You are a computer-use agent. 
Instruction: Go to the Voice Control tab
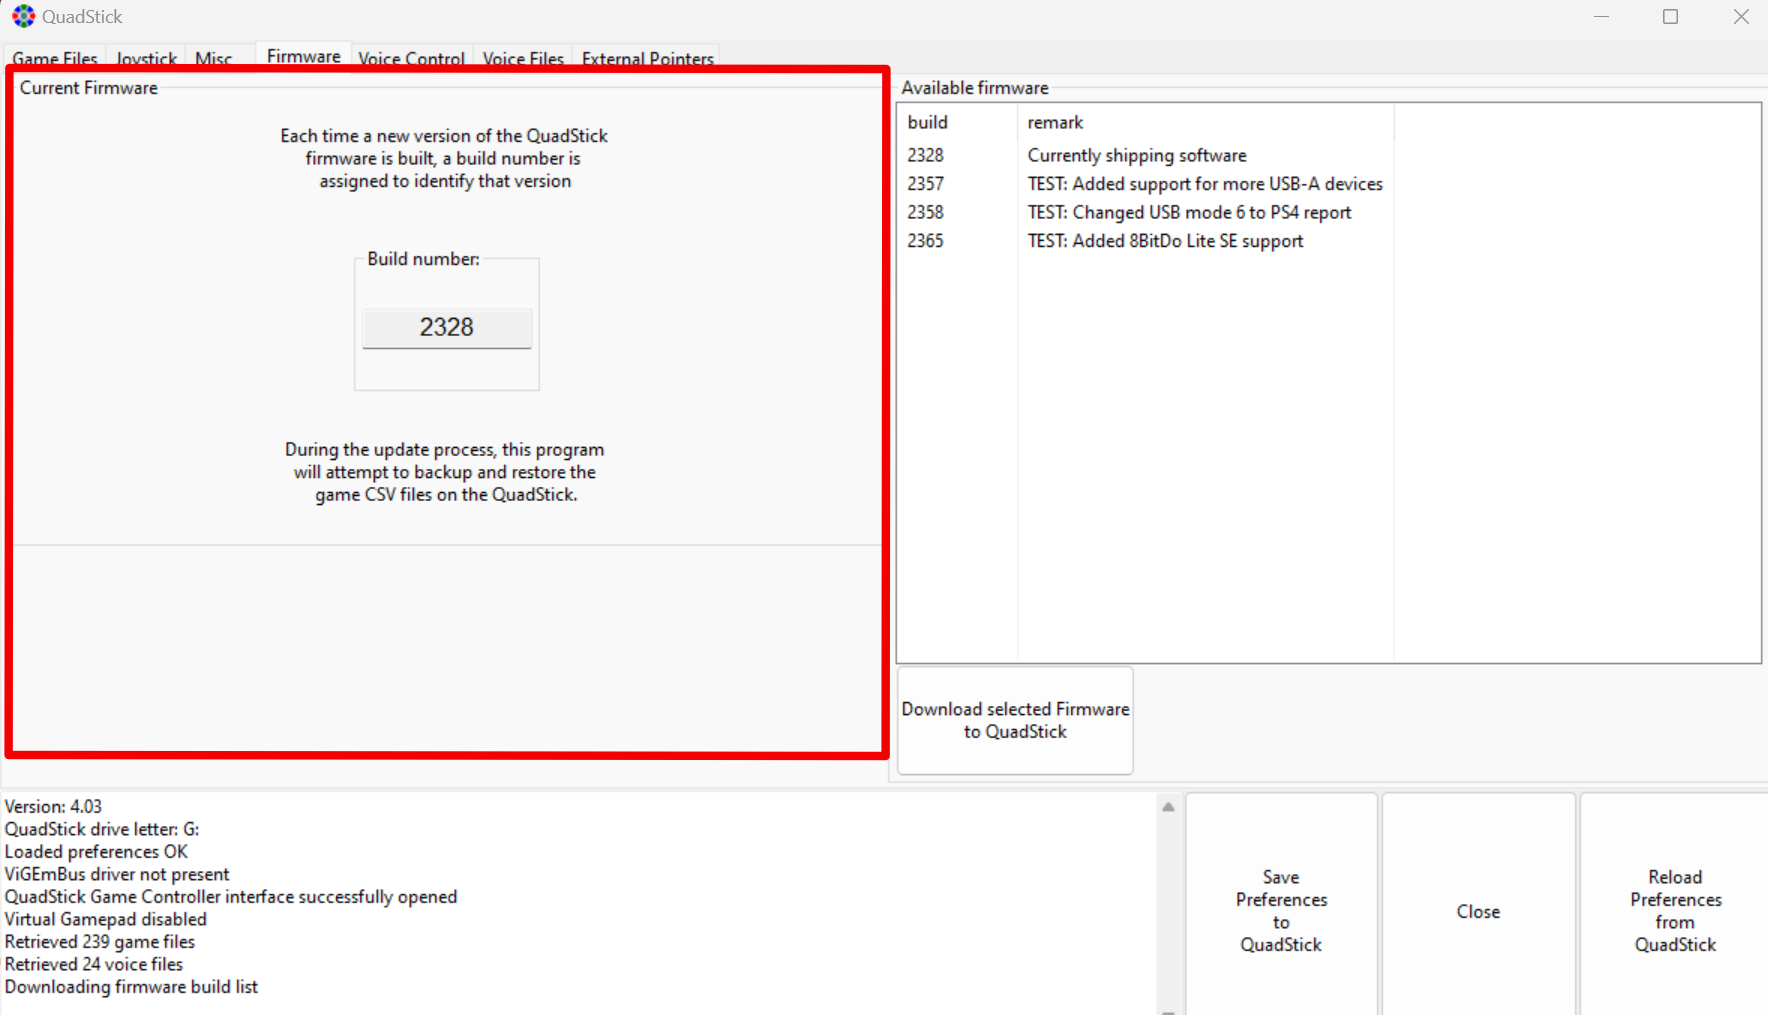(x=411, y=58)
